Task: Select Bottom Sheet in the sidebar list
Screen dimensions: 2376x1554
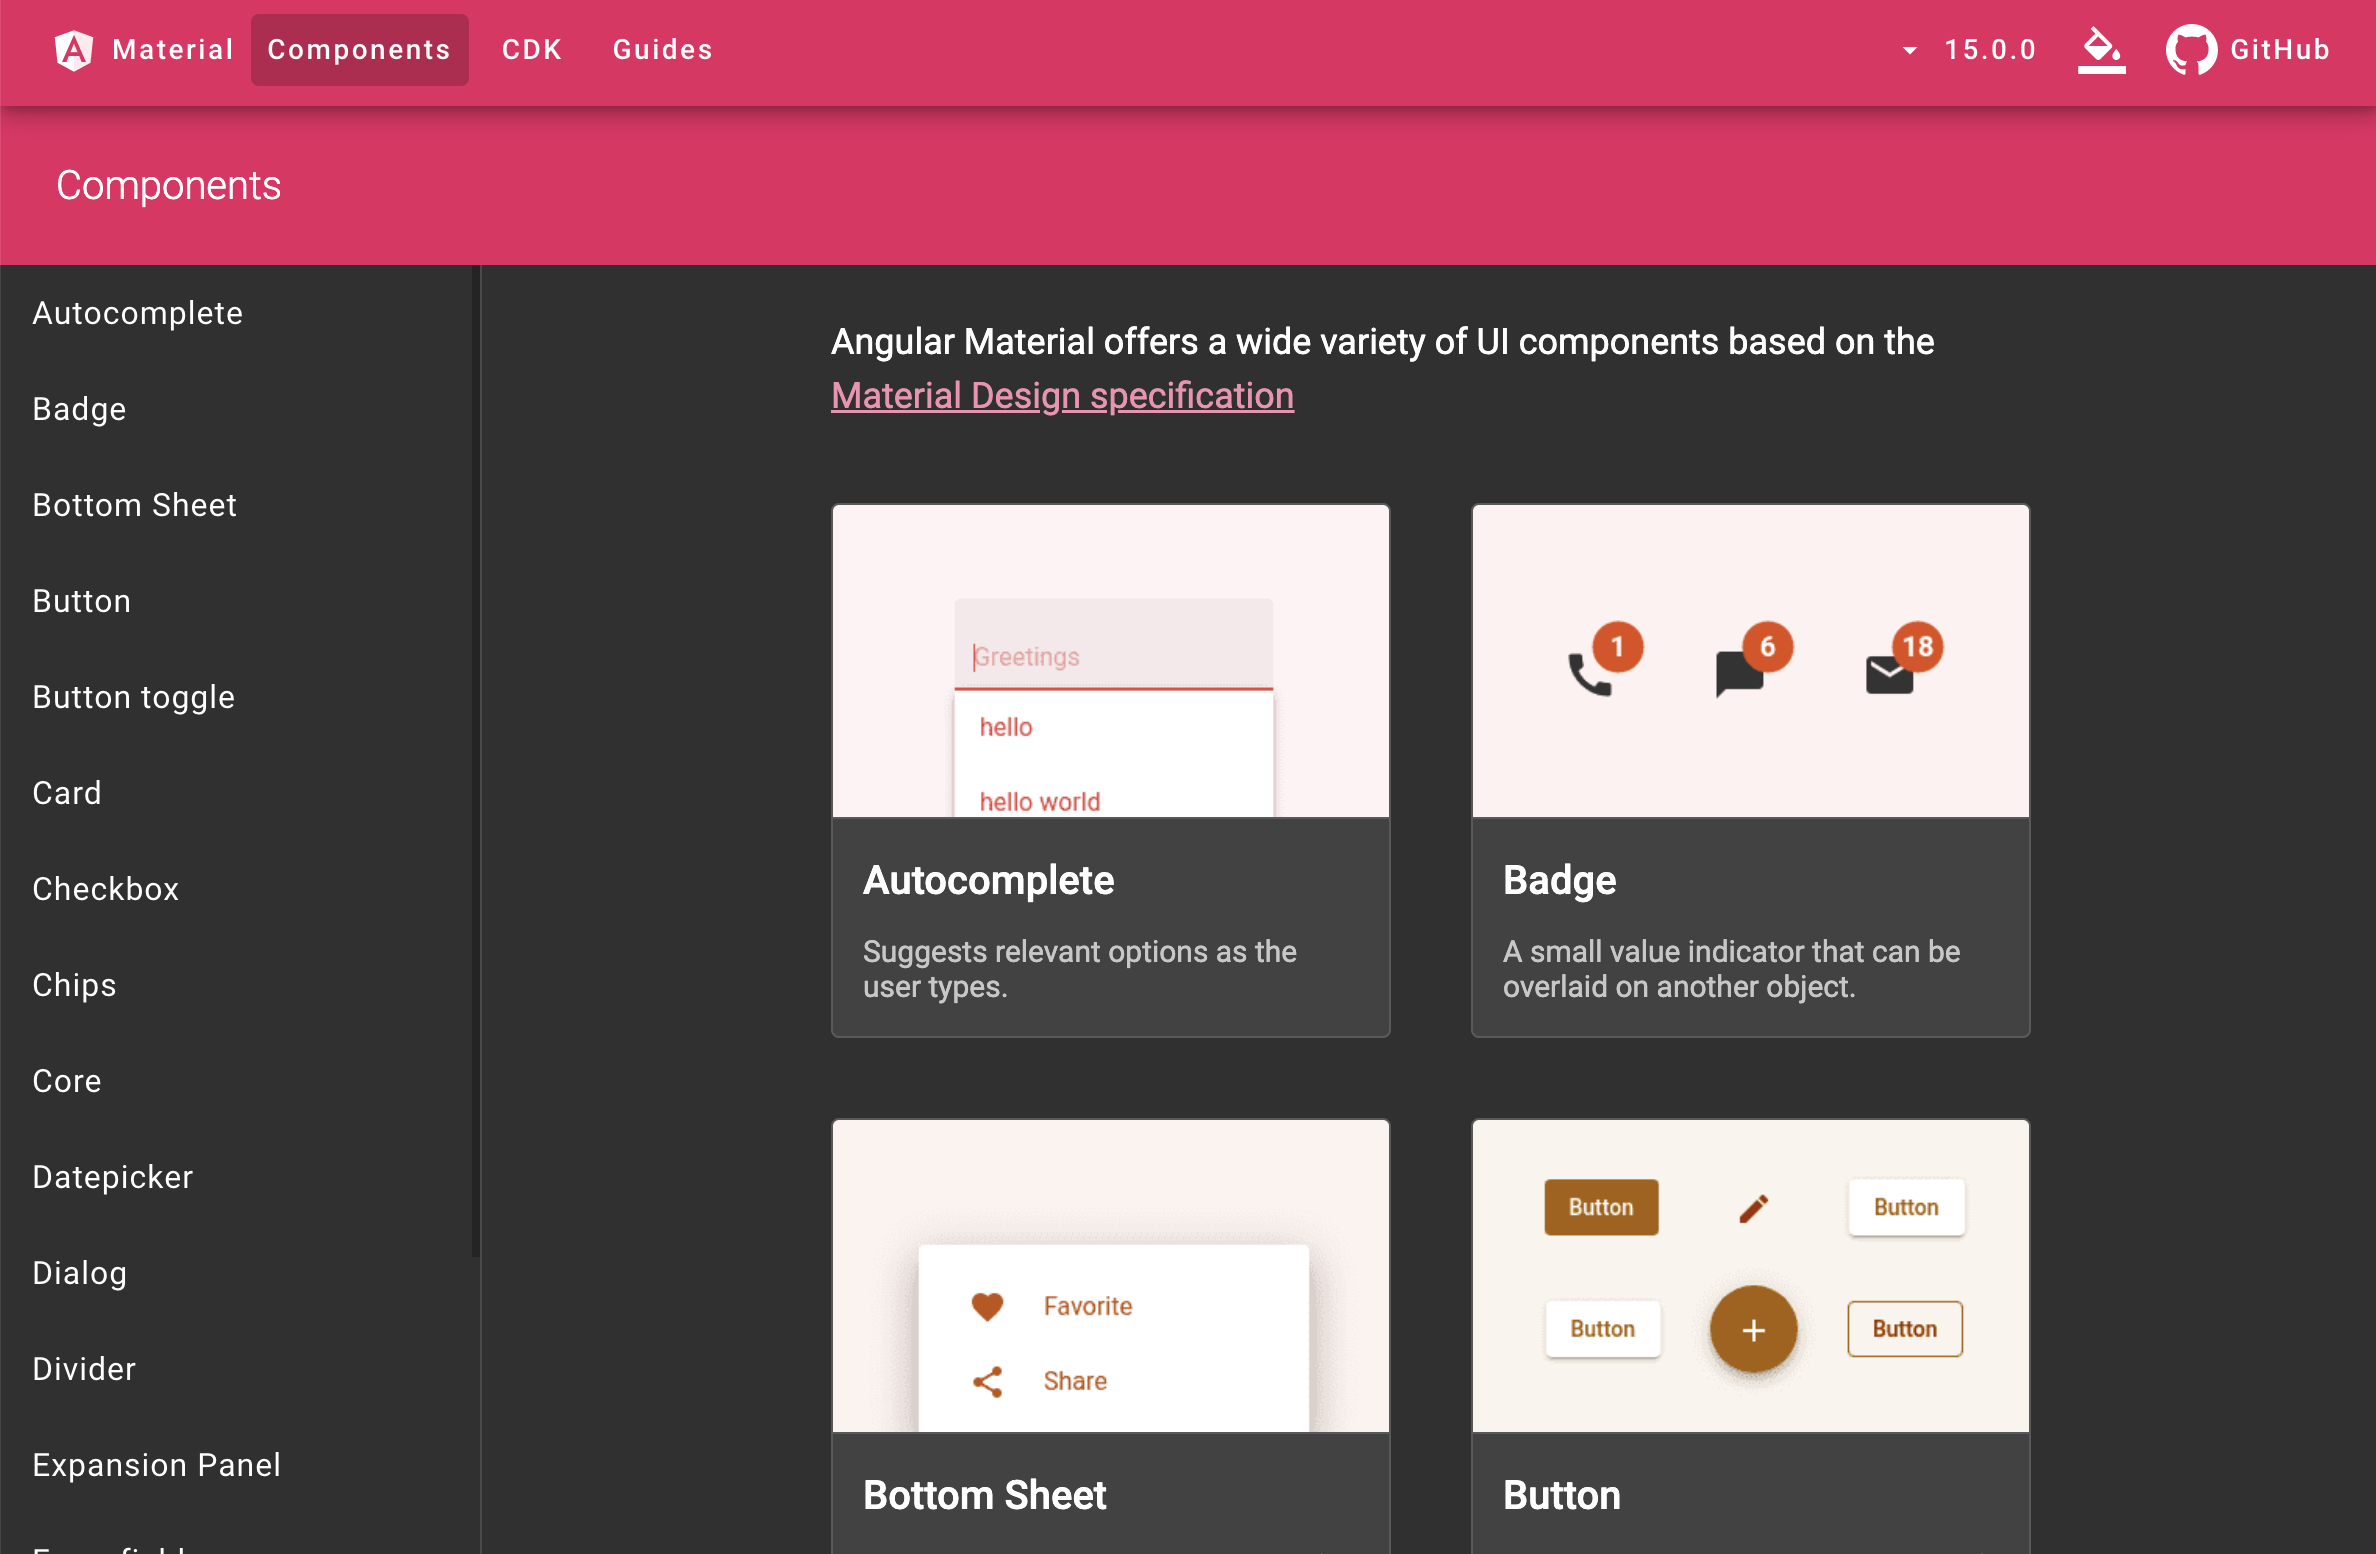Action: (x=134, y=504)
